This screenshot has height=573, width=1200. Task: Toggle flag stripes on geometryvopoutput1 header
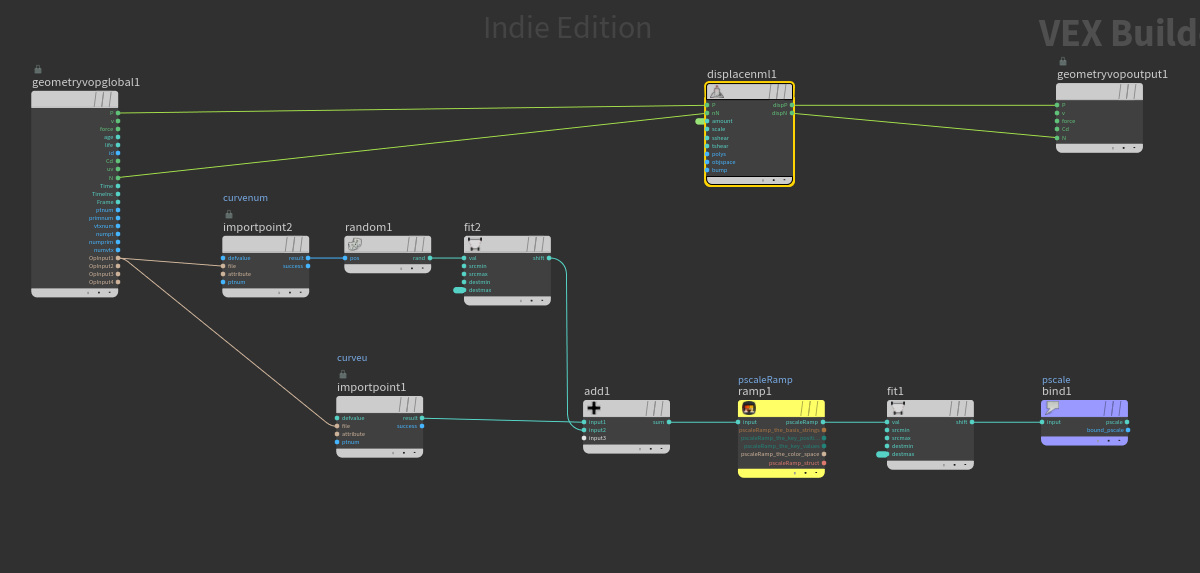[1129, 91]
